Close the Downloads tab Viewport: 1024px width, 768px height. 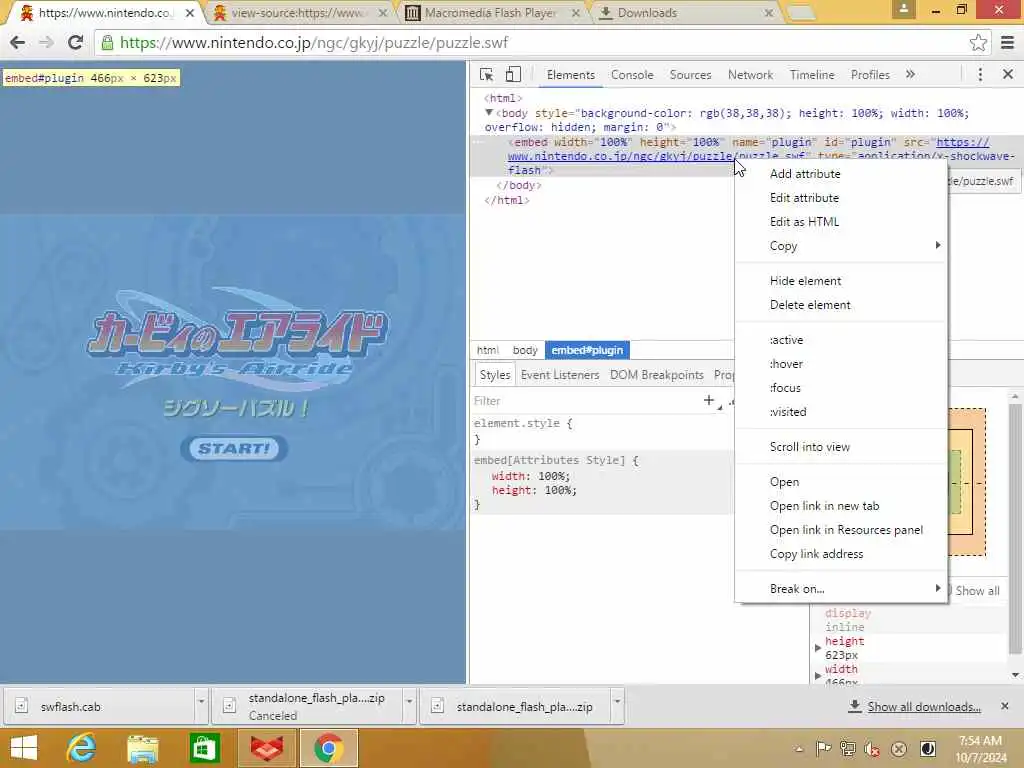point(769,13)
